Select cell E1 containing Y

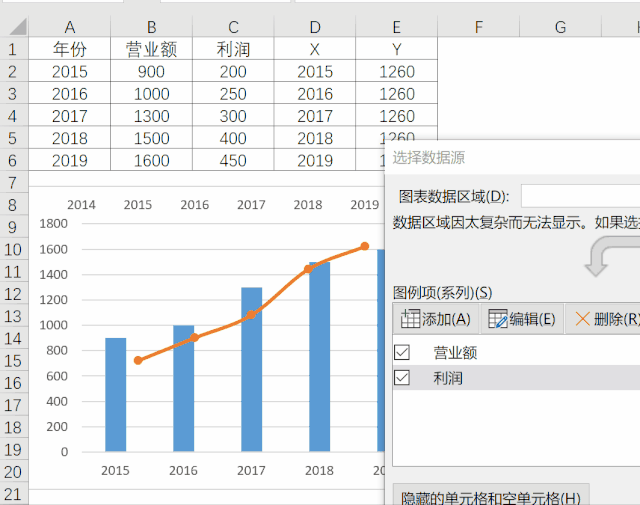point(396,49)
